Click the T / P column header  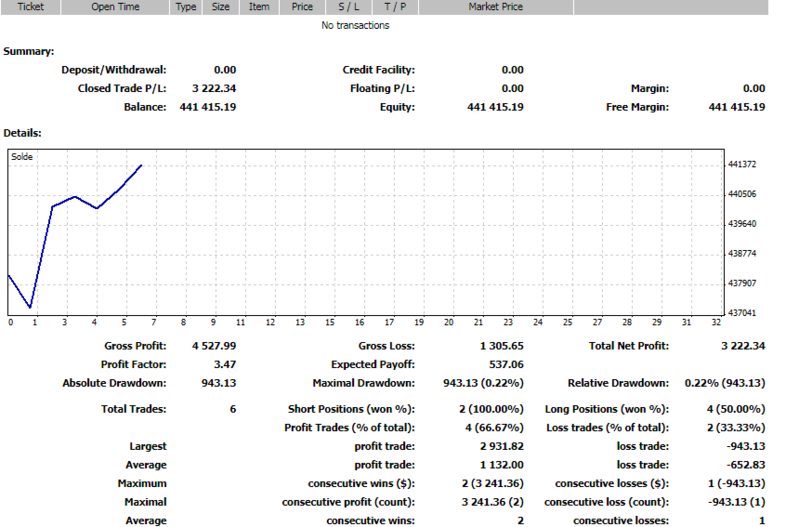click(395, 7)
